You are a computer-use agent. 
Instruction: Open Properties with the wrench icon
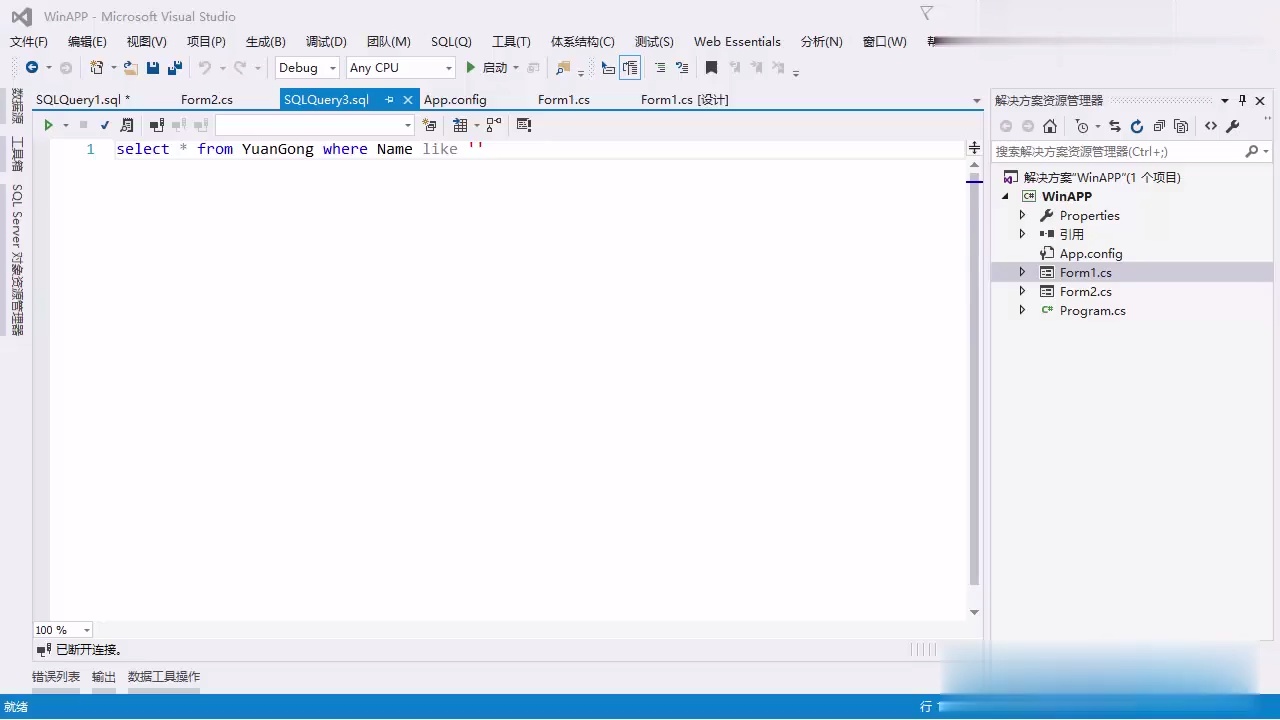tap(1233, 127)
